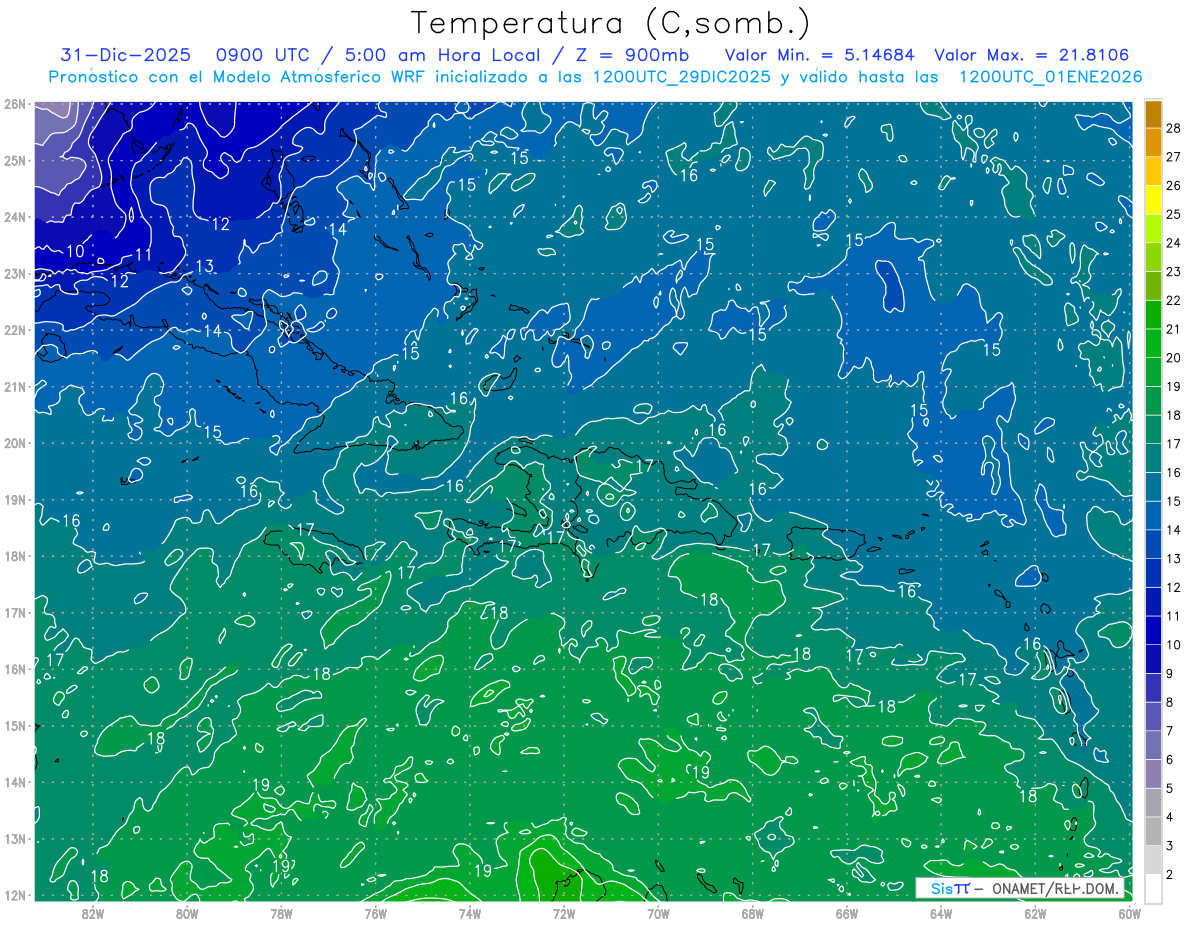Viewport: 1200px width, 927px height.
Task: Click the "21N" latitude axis label
Action: click(x=14, y=386)
